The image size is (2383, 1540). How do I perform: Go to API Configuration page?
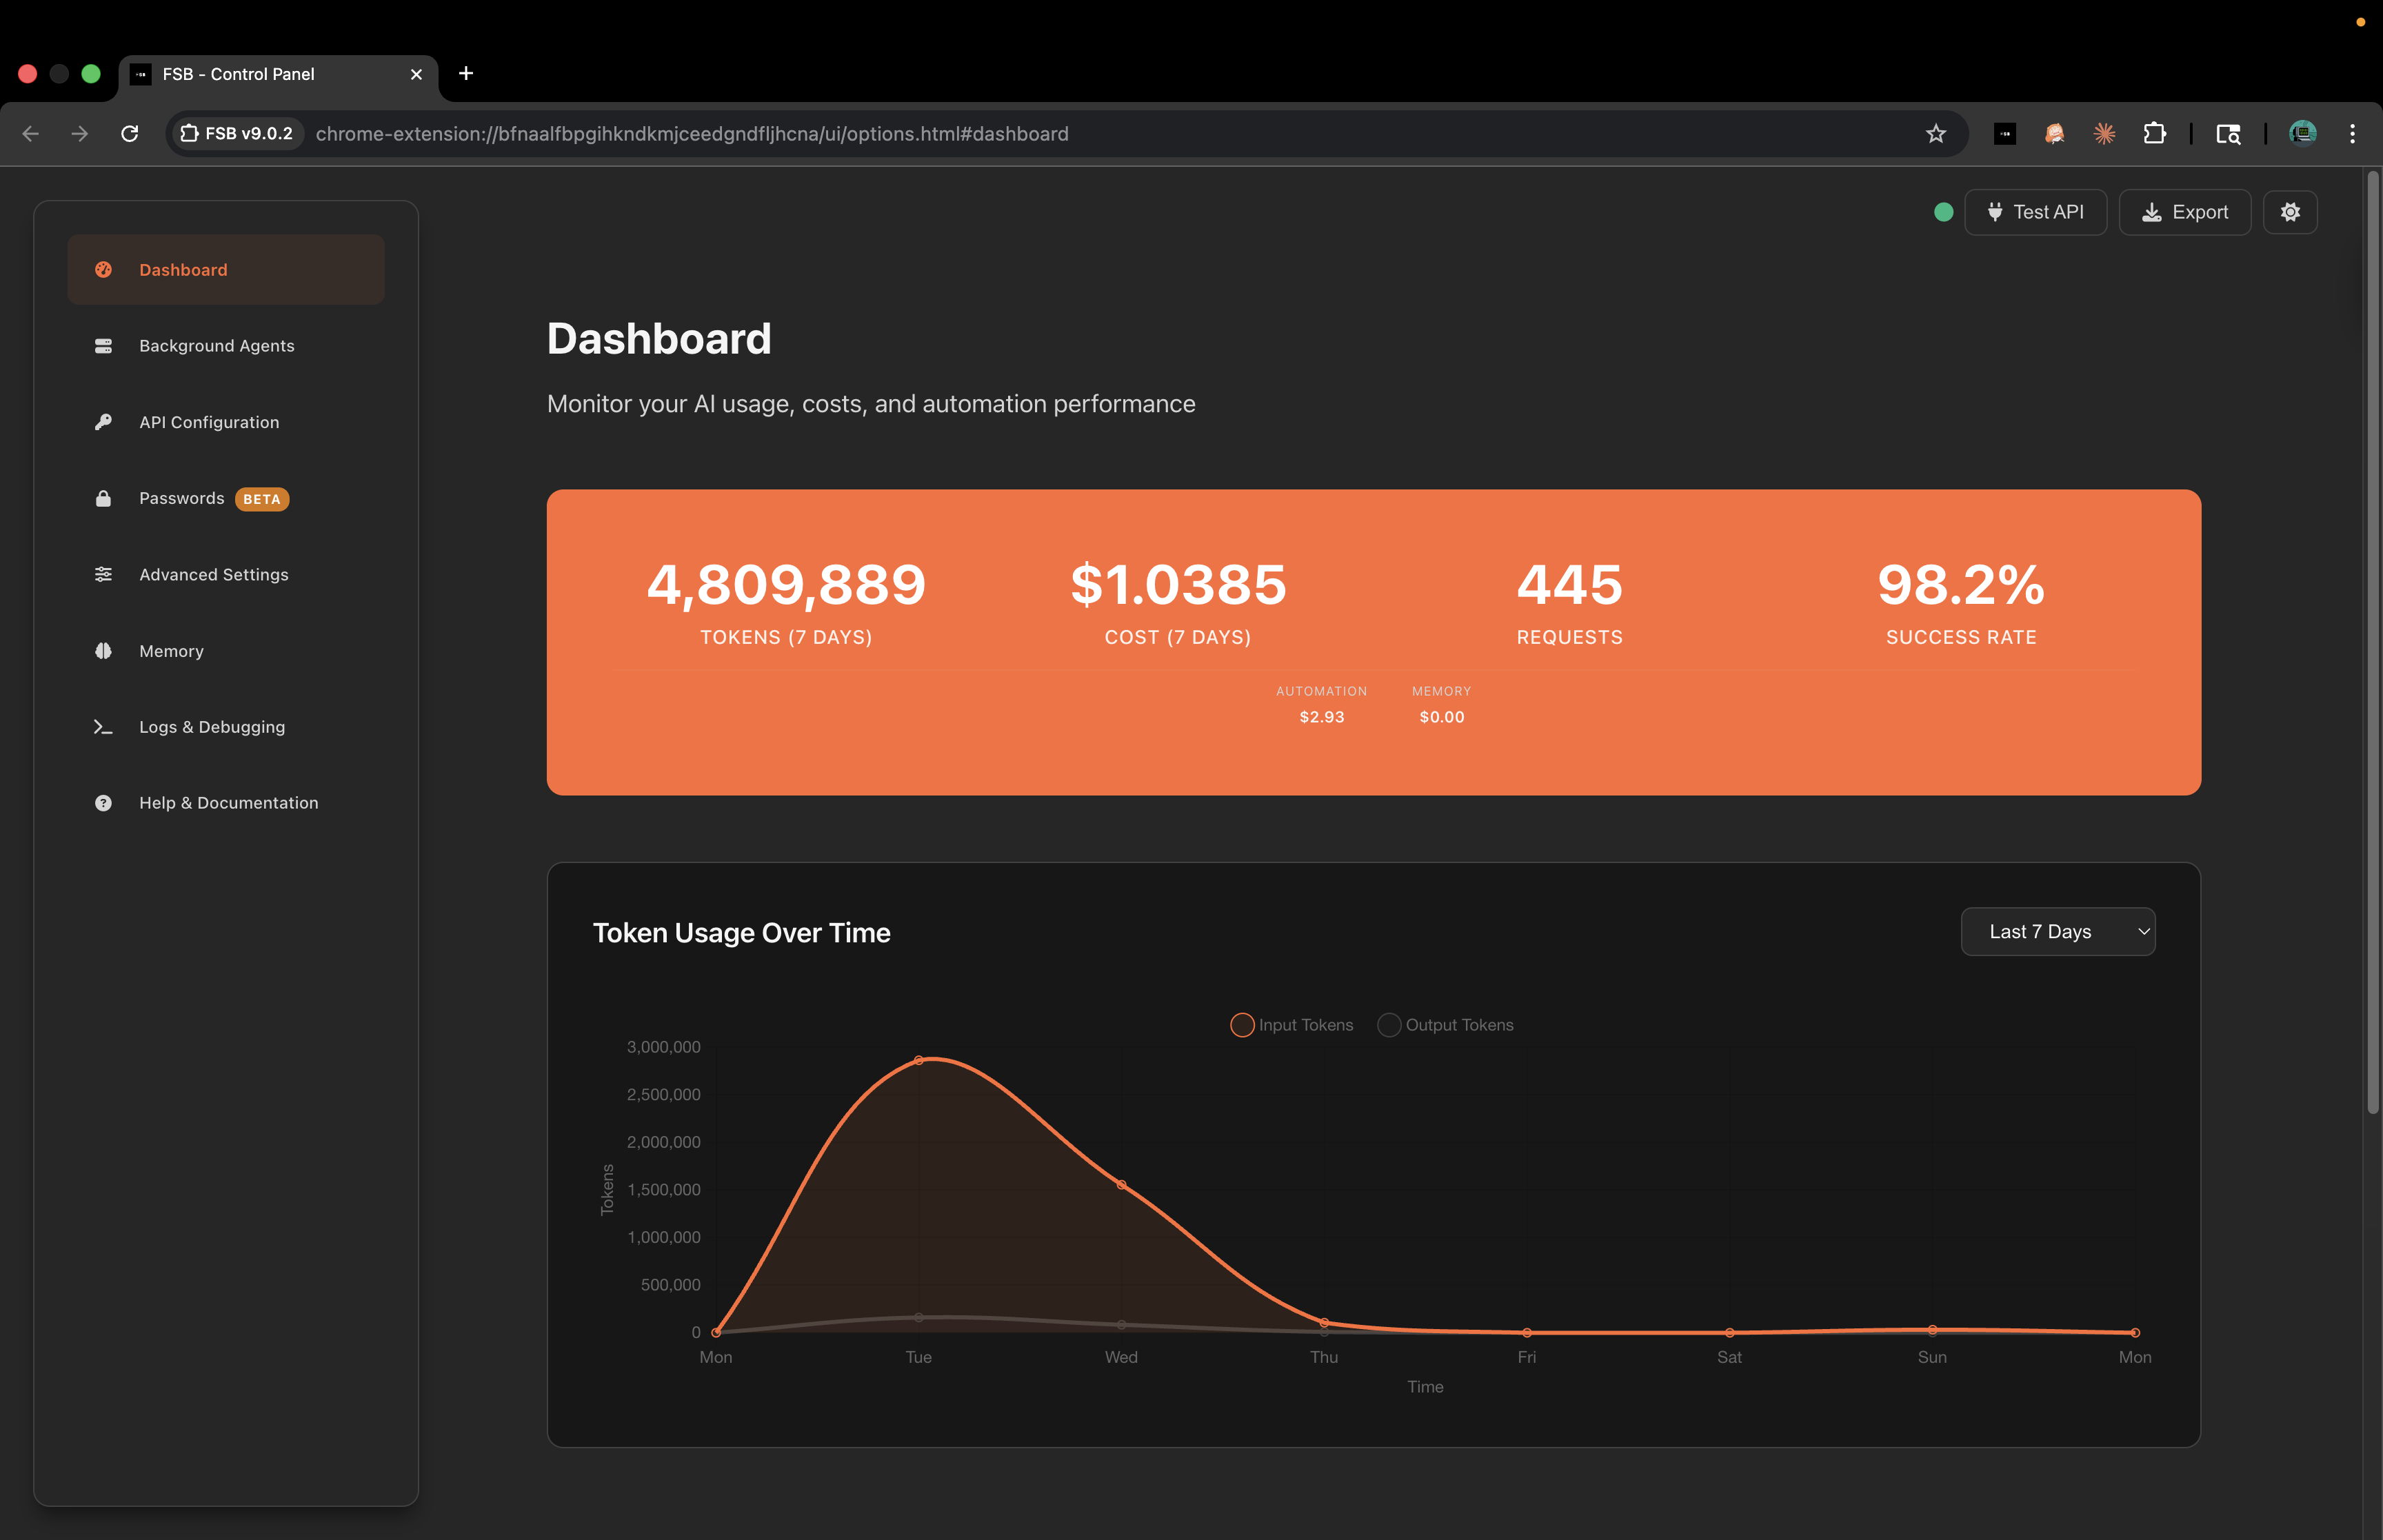[226, 422]
